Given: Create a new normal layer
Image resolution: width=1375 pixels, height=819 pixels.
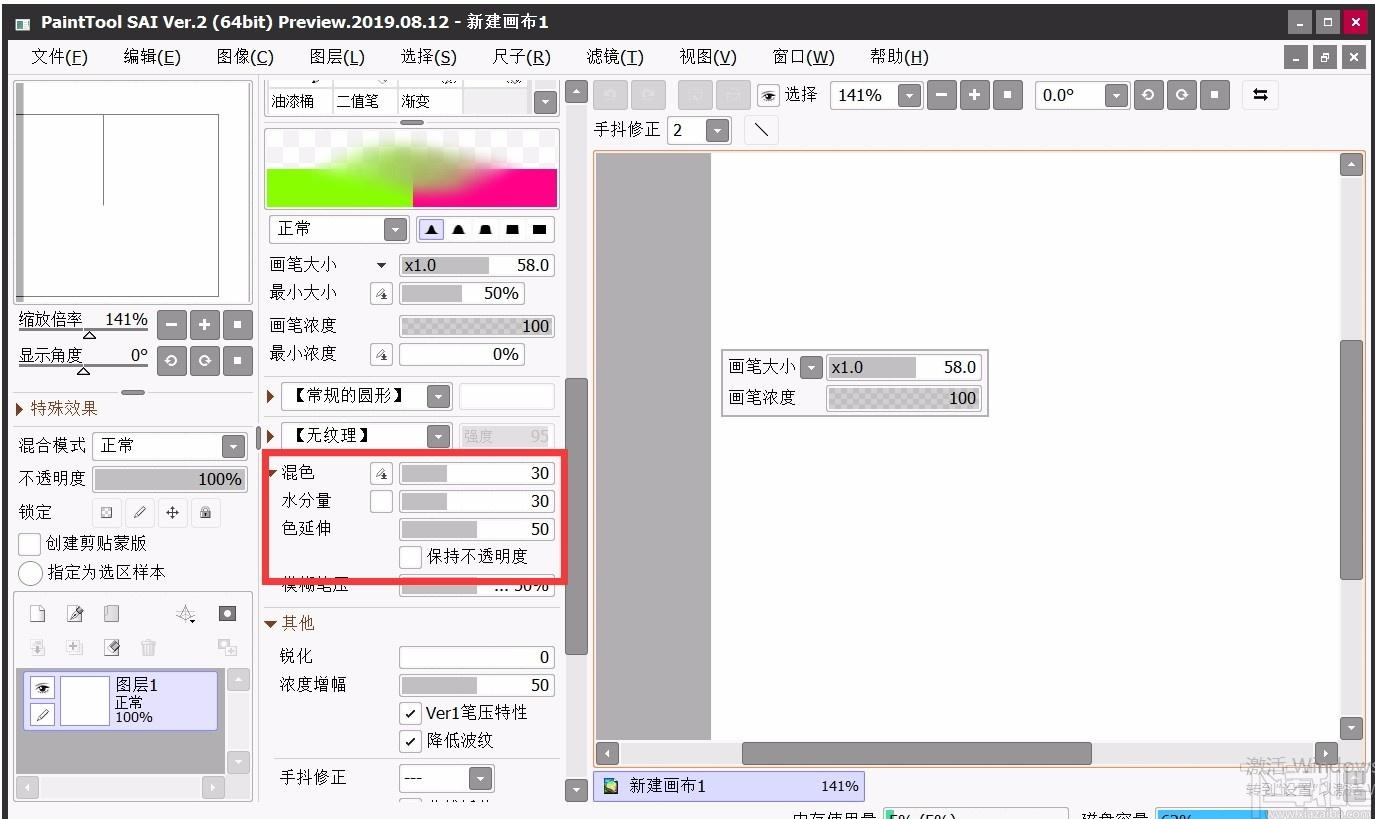Looking at the screenshot, I should (x=38, y=613).
